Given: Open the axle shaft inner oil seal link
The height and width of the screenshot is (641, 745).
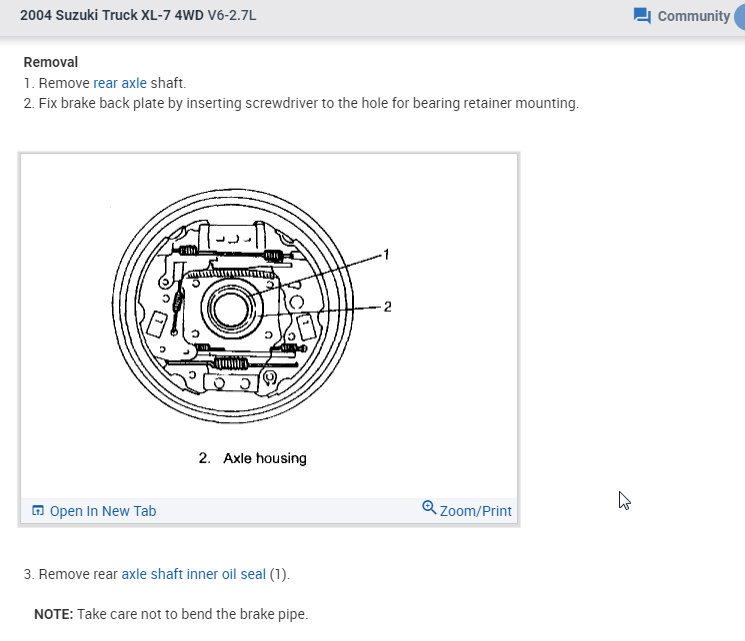Looking at the screenshot, I should pos(193,574).
